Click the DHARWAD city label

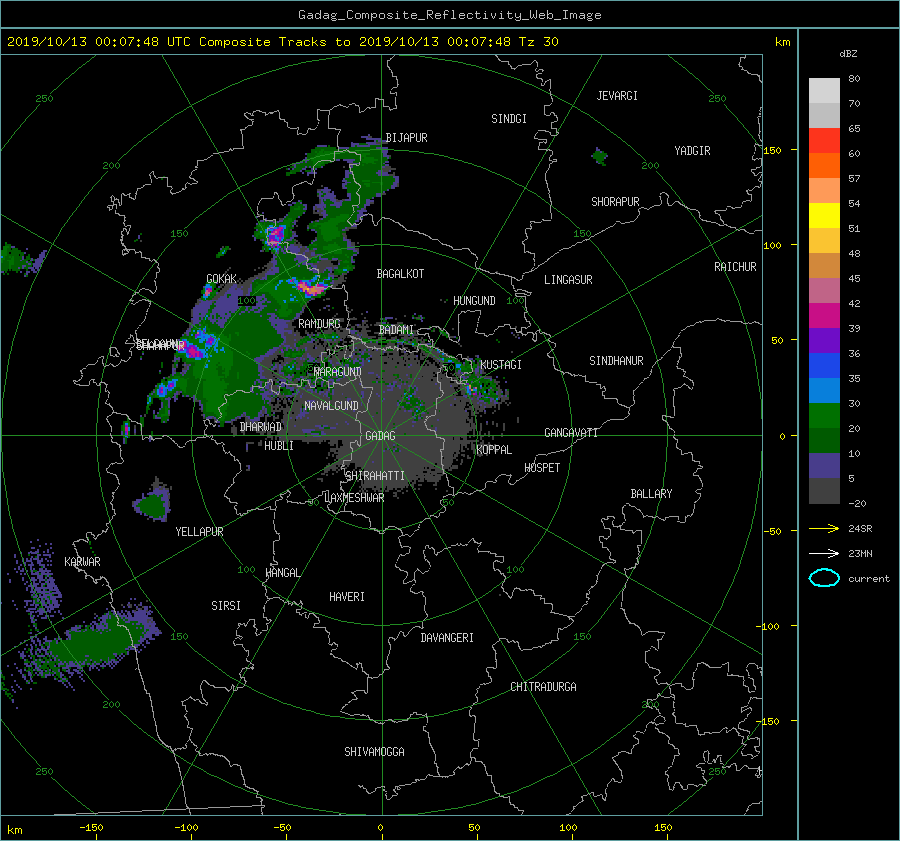[261, 427]
